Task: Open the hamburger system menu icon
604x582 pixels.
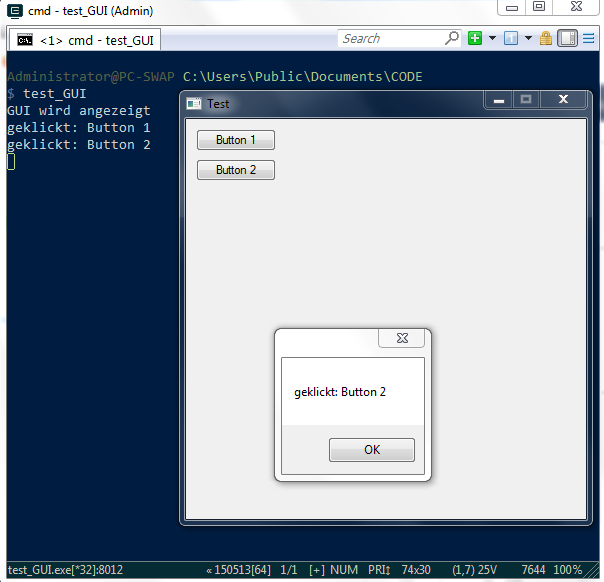Action: [x=589, y=39]
